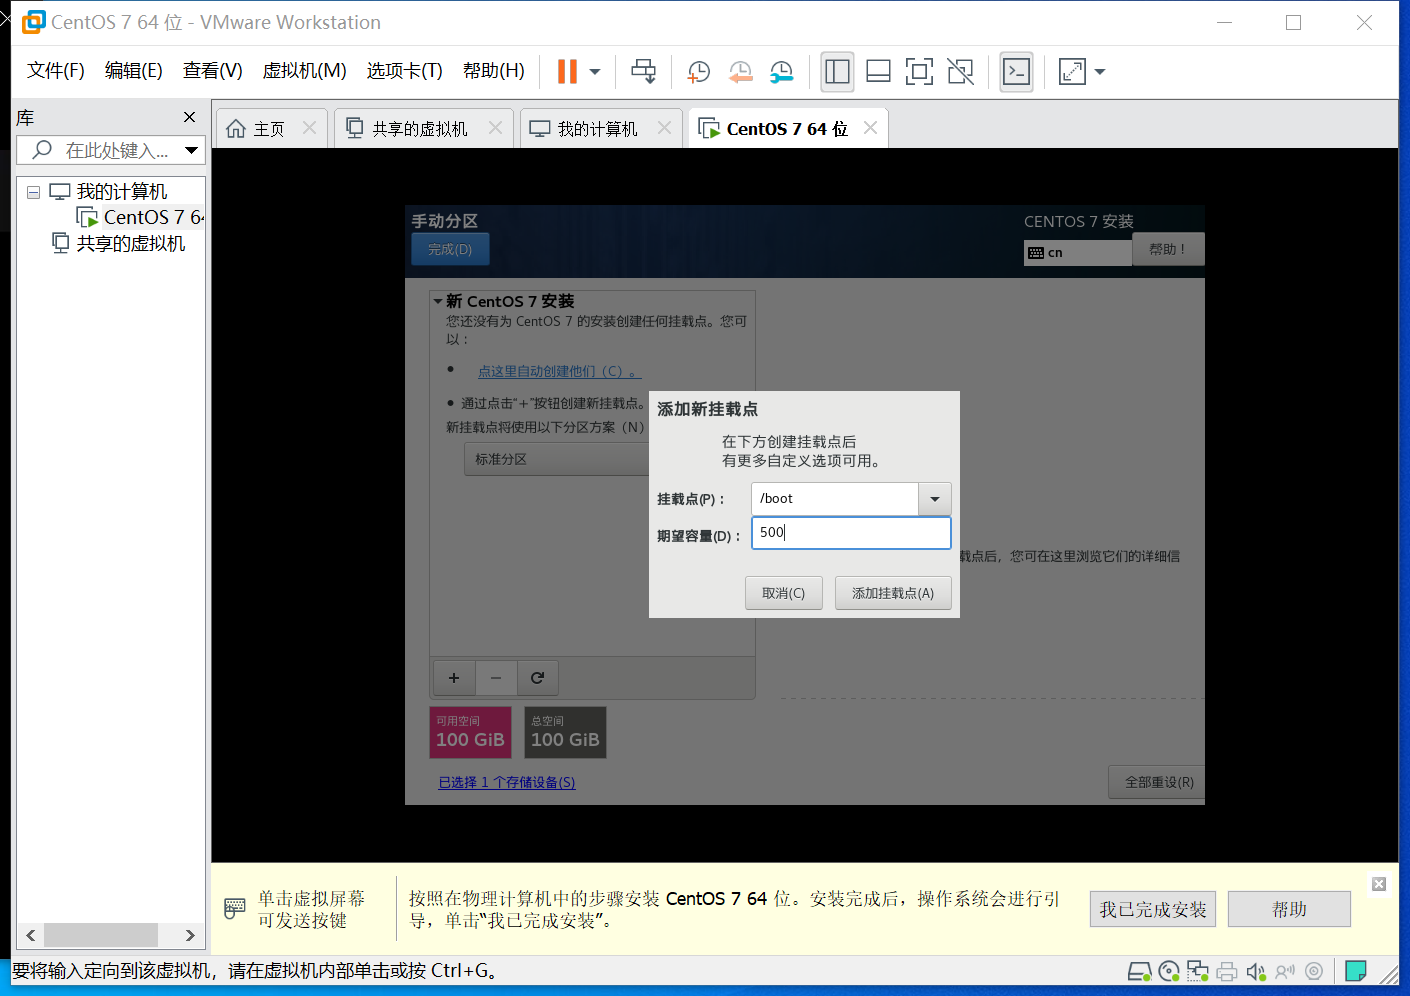Toggle the library sidebar view

point(837,71)
